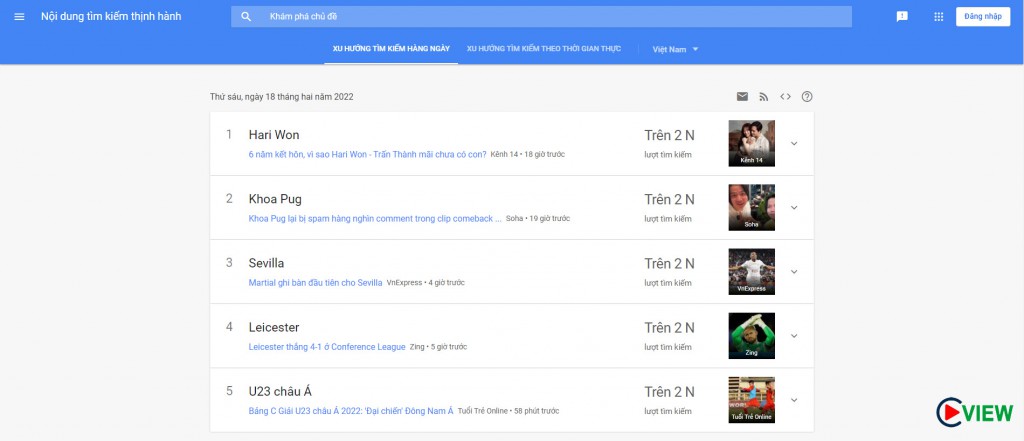The height and width of the screenshot is (441, 1024).
Task: Expand the Leicester trend row
Action: click(x=794, y=336)
